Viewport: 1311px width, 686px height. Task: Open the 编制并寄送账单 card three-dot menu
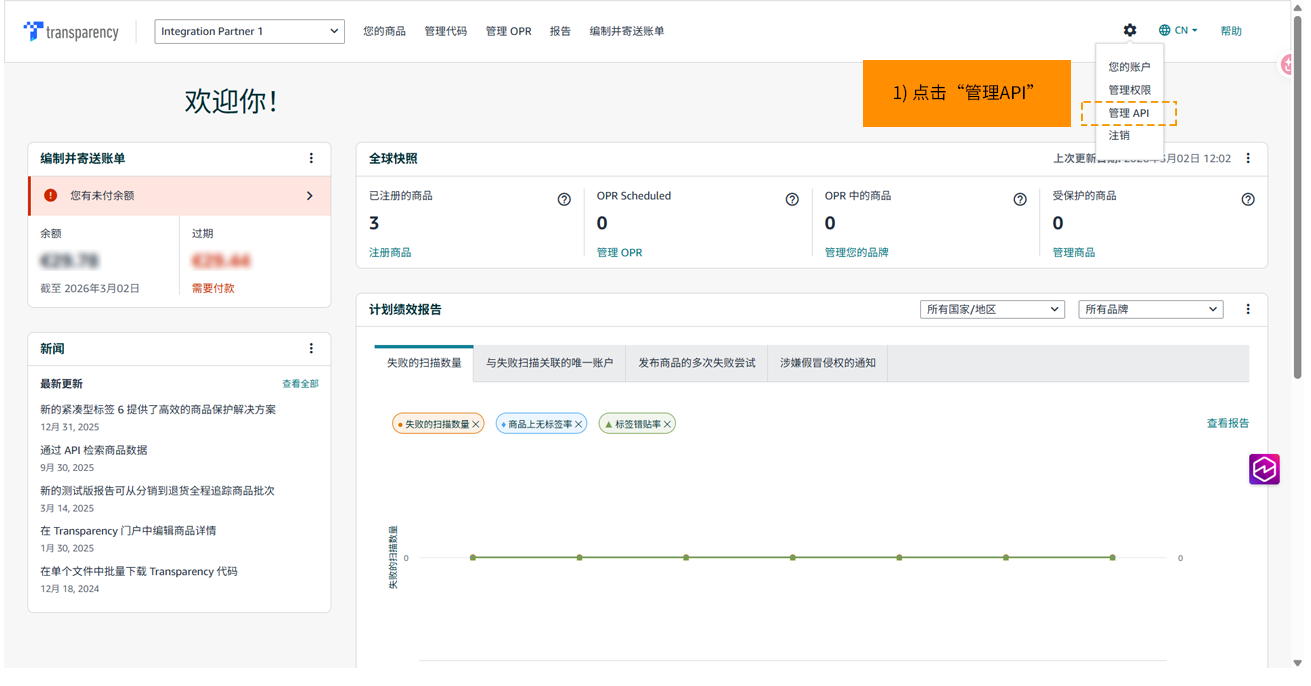pyautogui.click(x=311, y=158)
